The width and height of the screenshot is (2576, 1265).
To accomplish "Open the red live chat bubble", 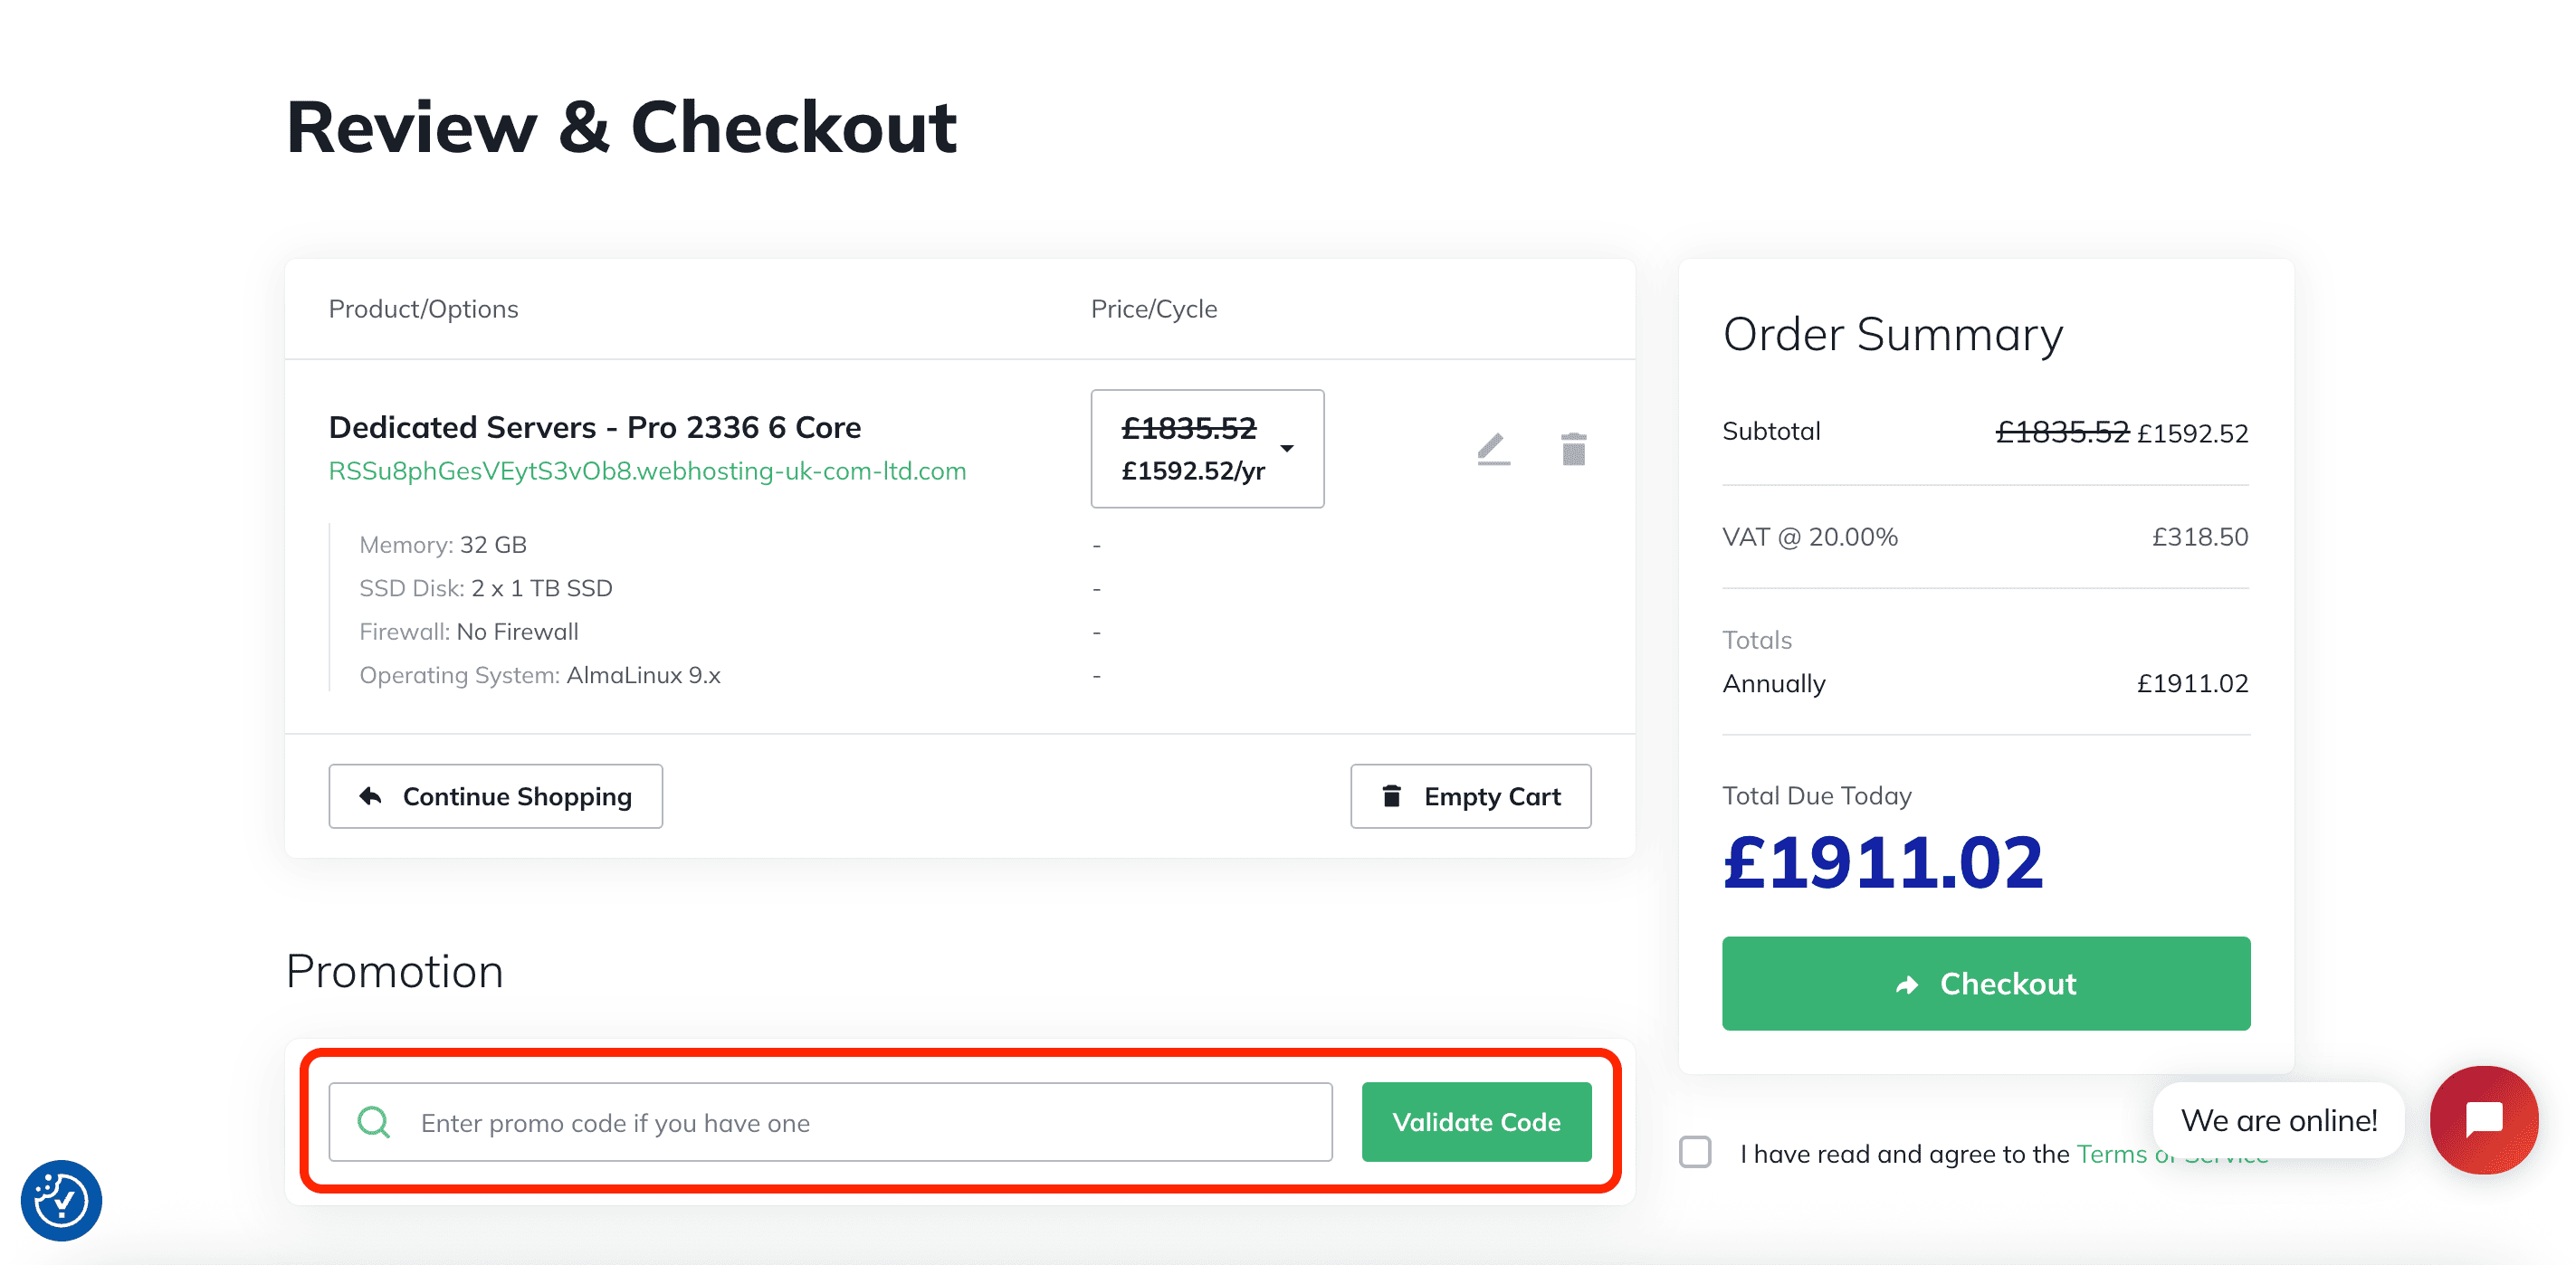I will pos(2484,1119).
